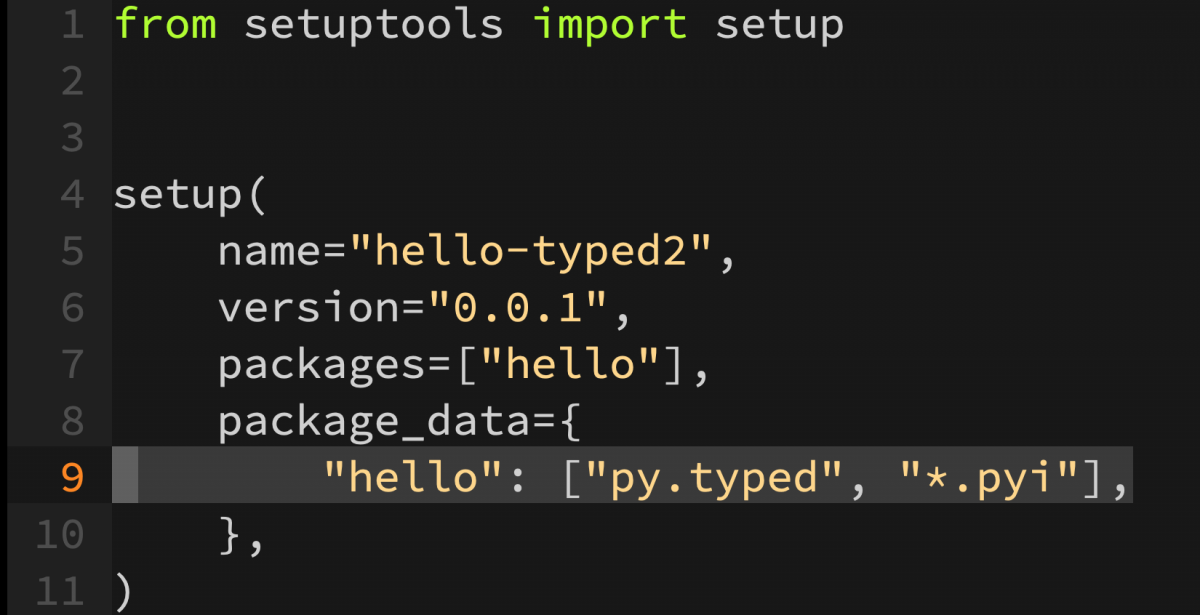Click the 'name' argument
1200x615 pixels.
pyautogui.click(x=268, y=251)
